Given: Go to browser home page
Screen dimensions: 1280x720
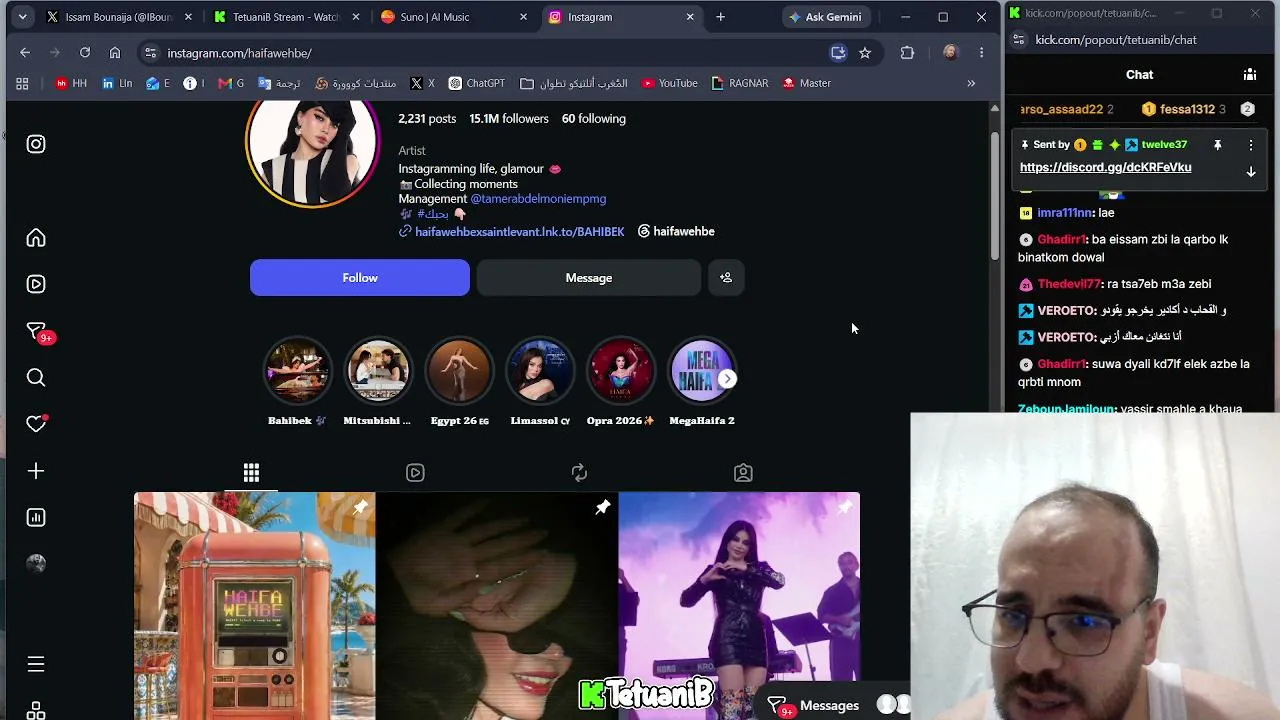Looking at the screenshot, I should click(x=115, y=53).
